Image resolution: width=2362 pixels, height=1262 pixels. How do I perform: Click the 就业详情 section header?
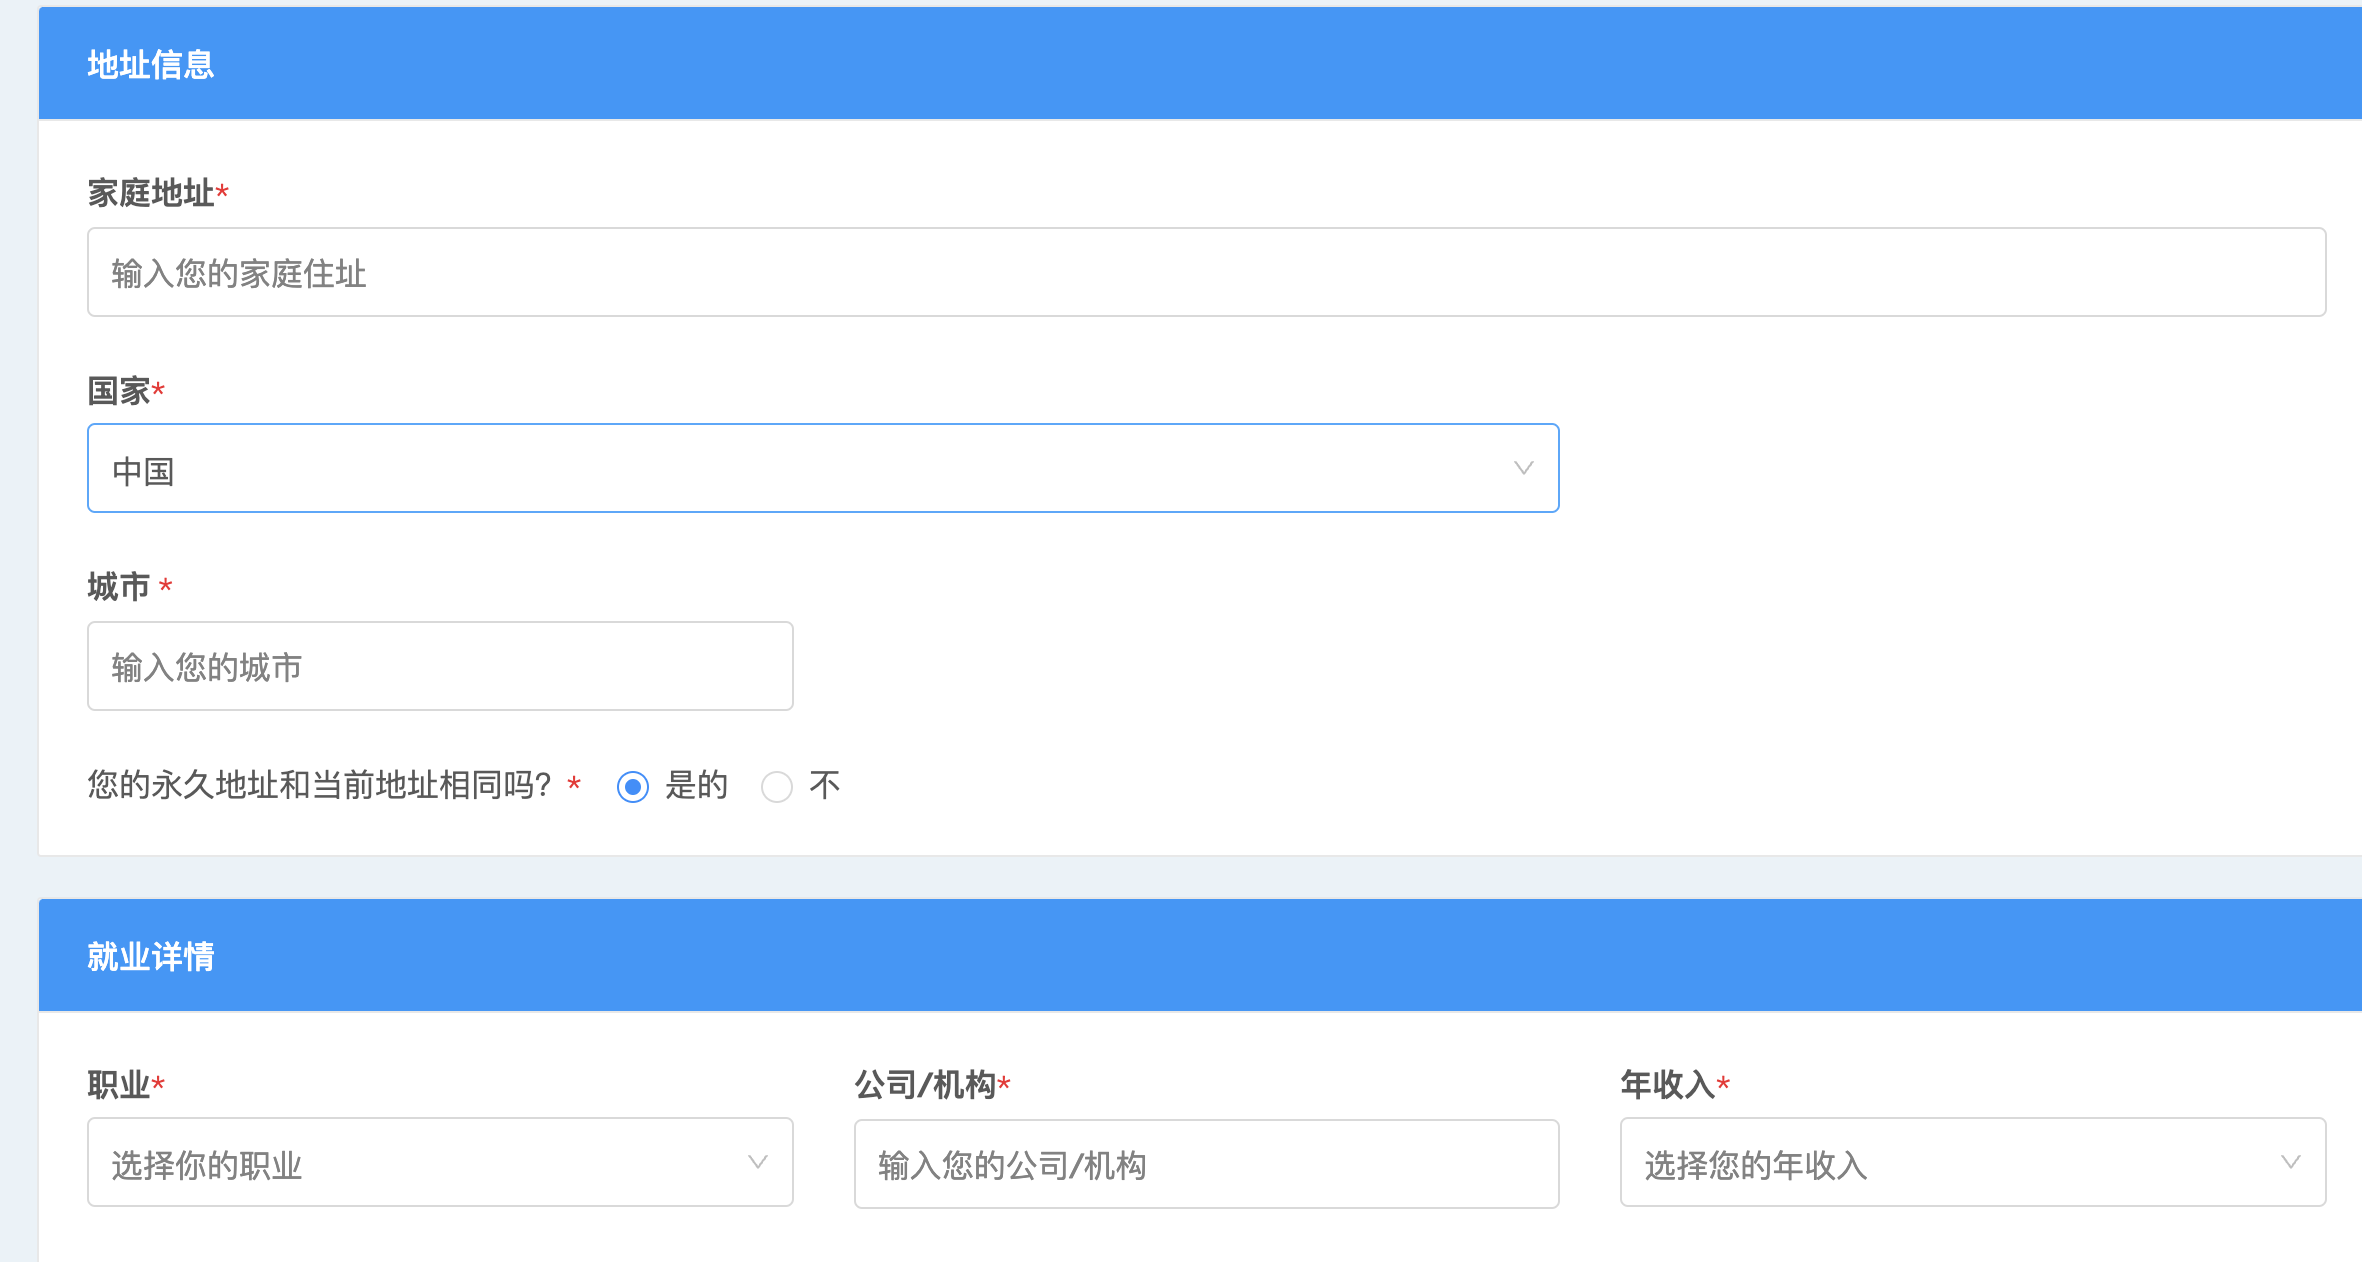pos(151,957)
